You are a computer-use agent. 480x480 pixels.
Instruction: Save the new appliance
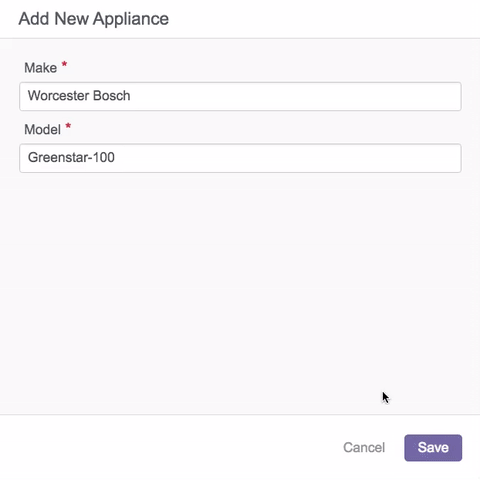[433, 448]
